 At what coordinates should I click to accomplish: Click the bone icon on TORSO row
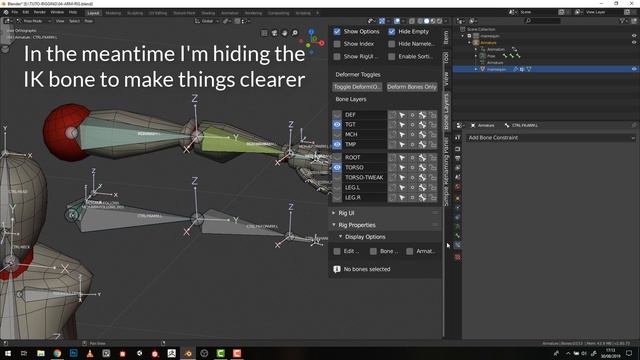(x=422, y=168)
